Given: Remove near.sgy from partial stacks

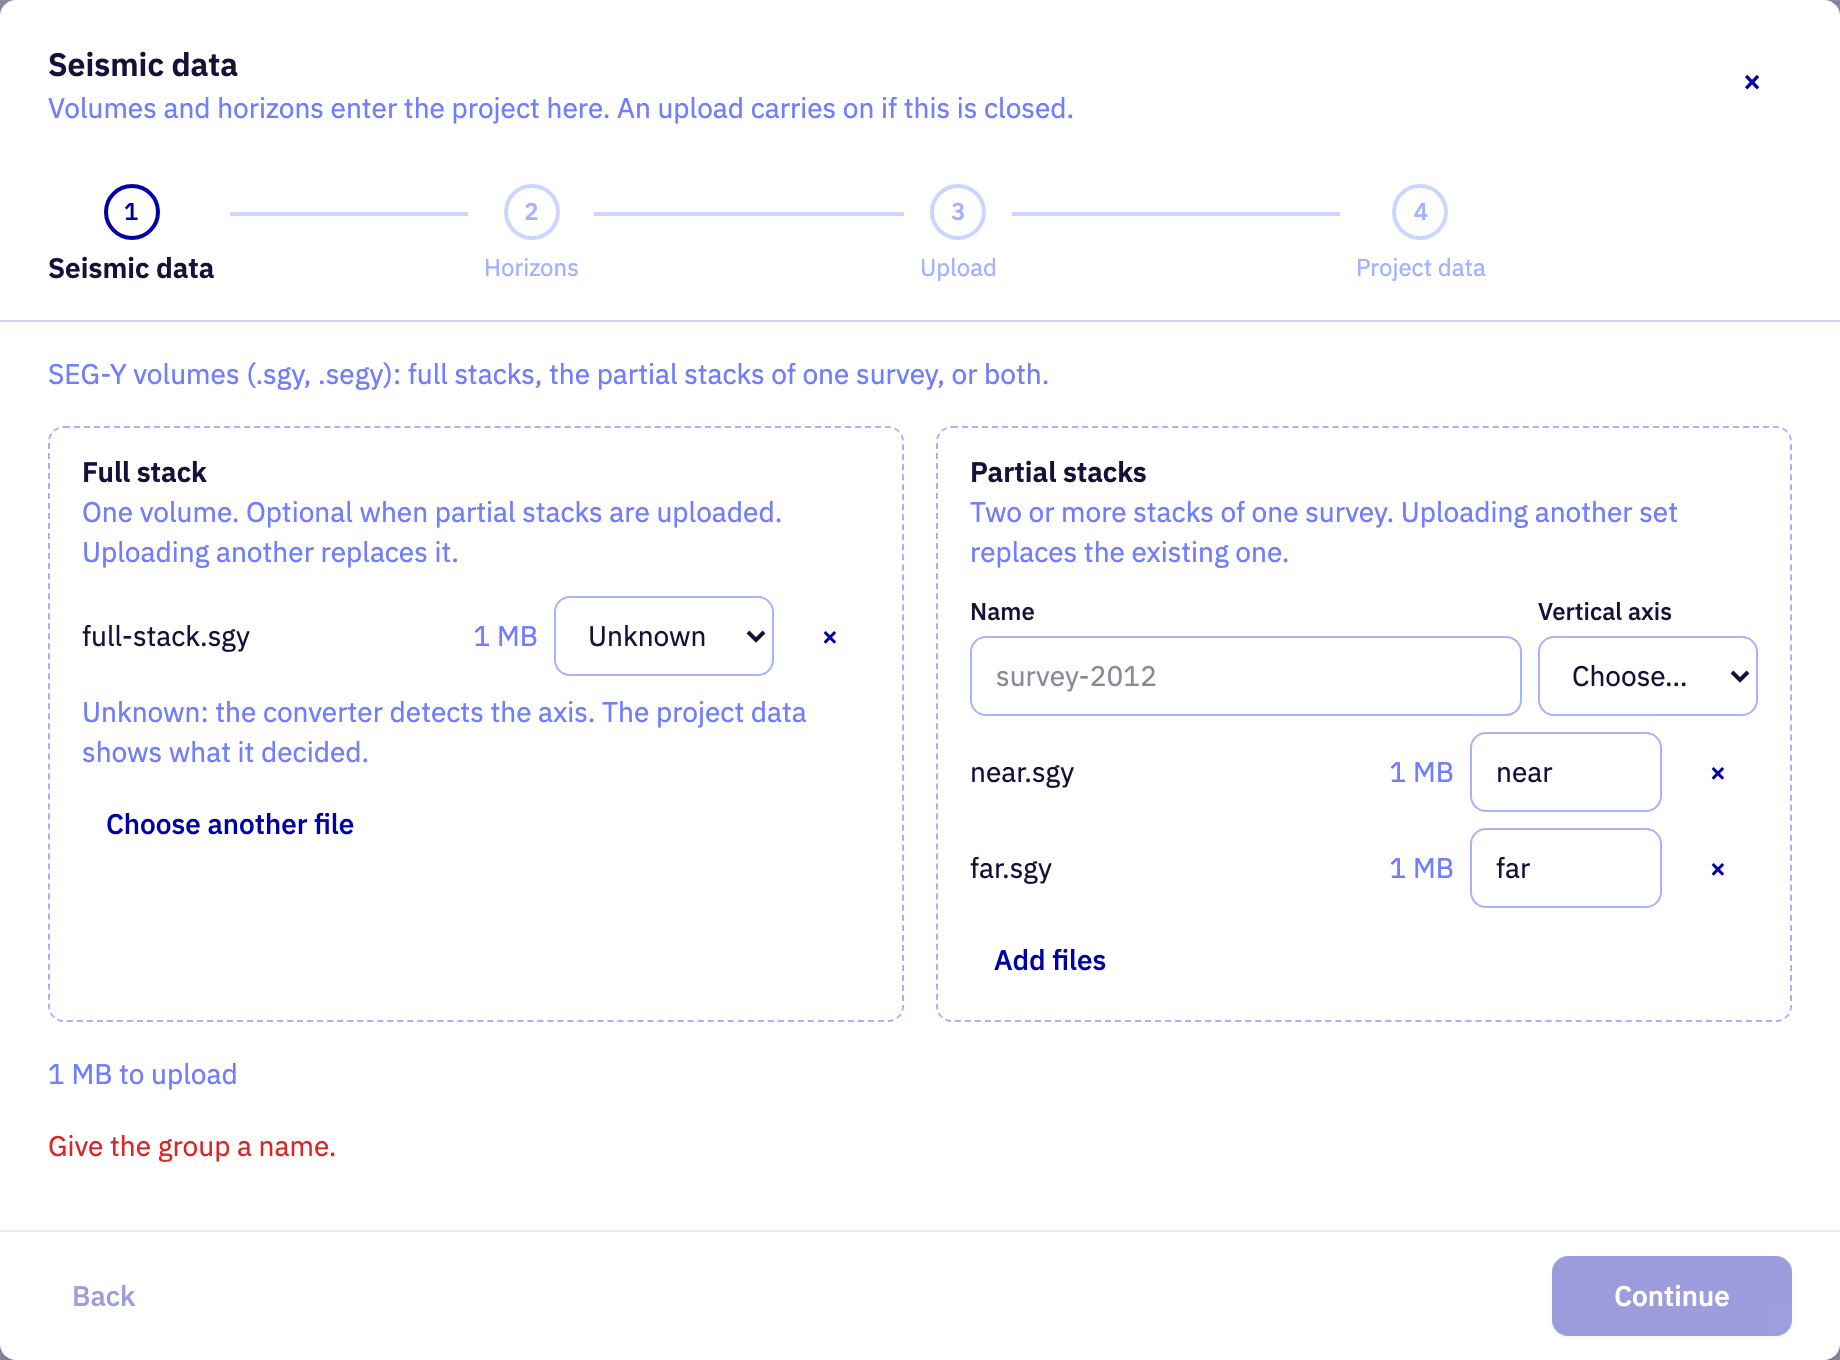Looking at the screenshot, I should click(x=1717, y=773).
